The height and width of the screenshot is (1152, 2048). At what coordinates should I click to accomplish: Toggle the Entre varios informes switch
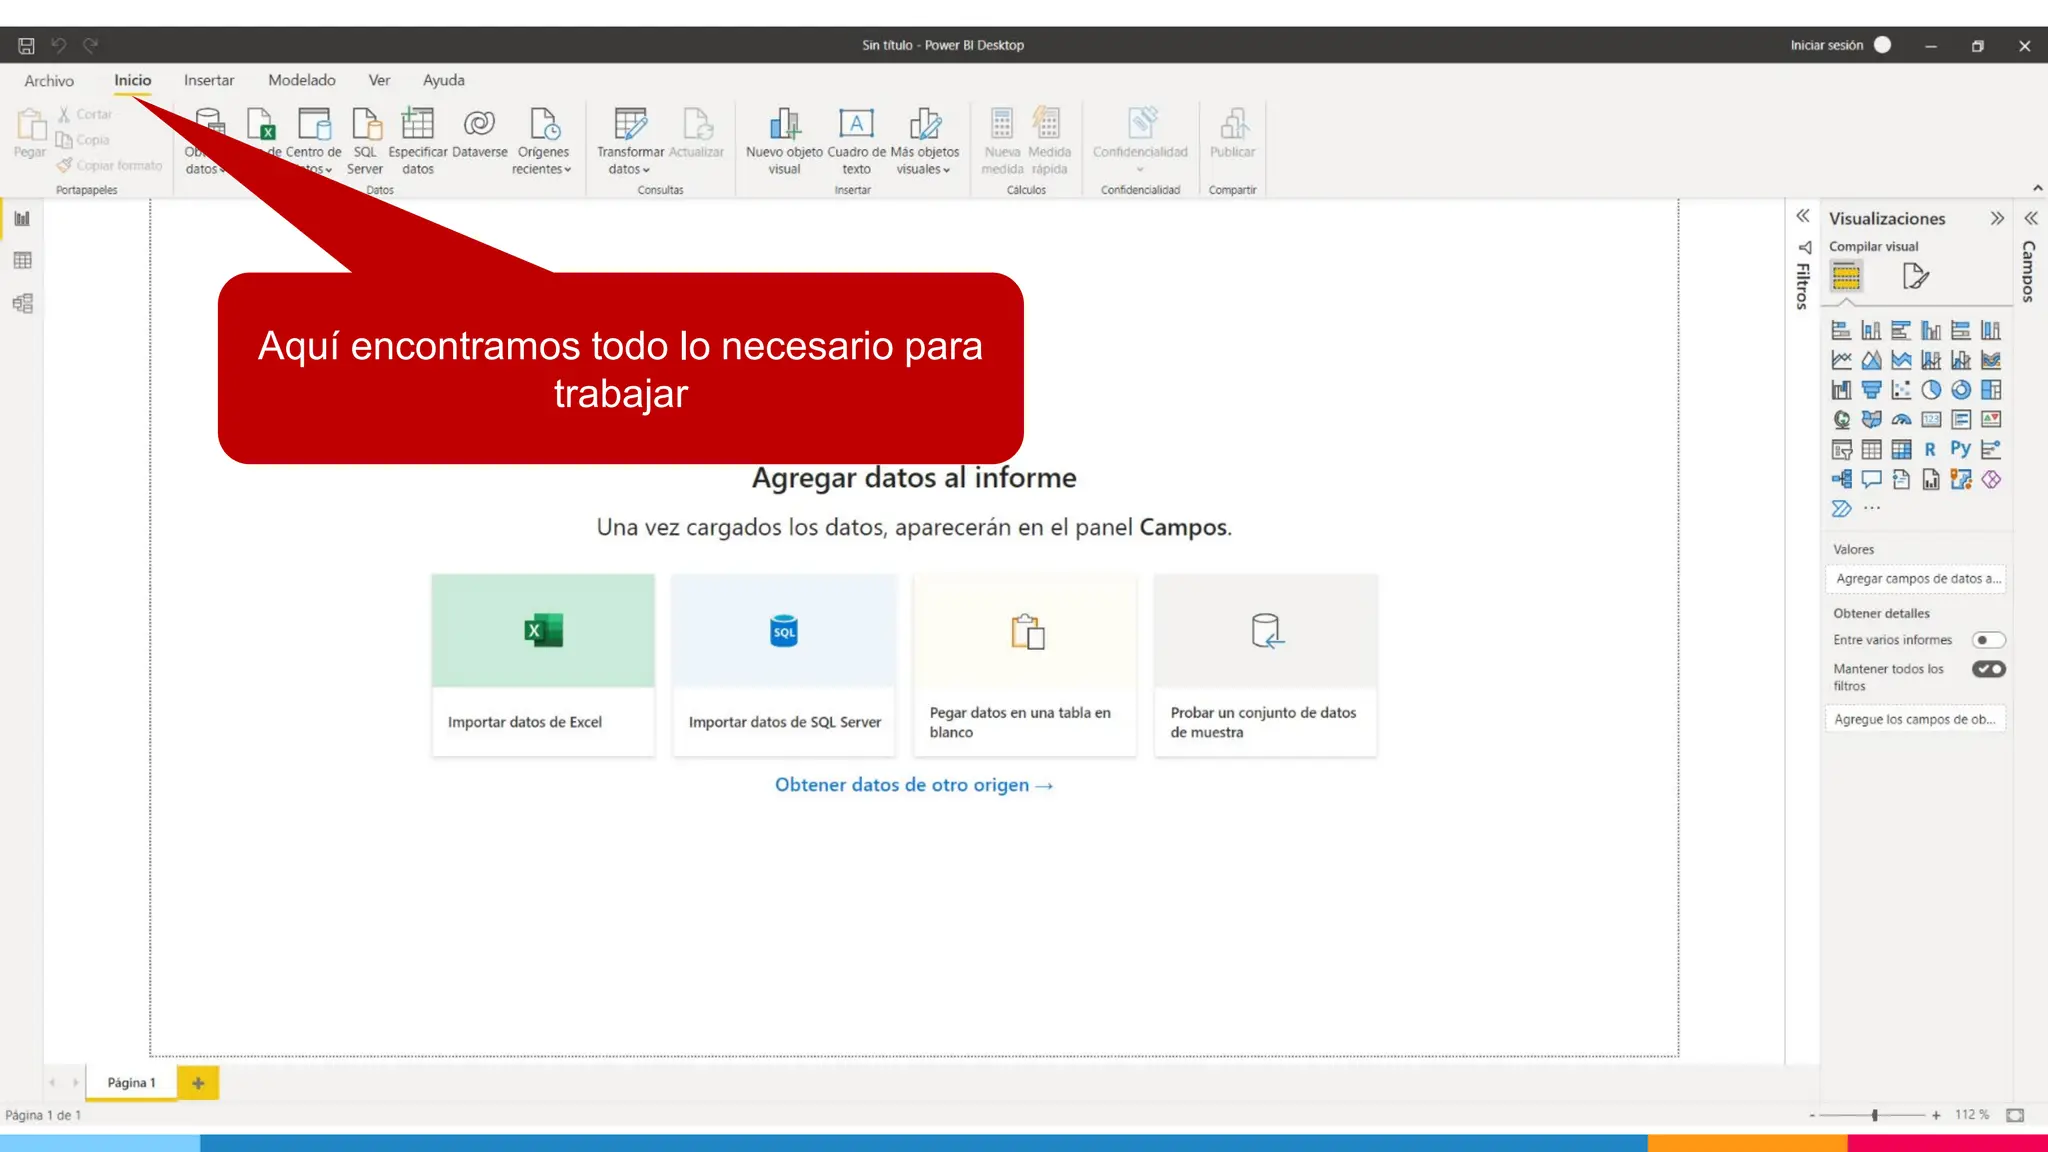[1988, 640]
